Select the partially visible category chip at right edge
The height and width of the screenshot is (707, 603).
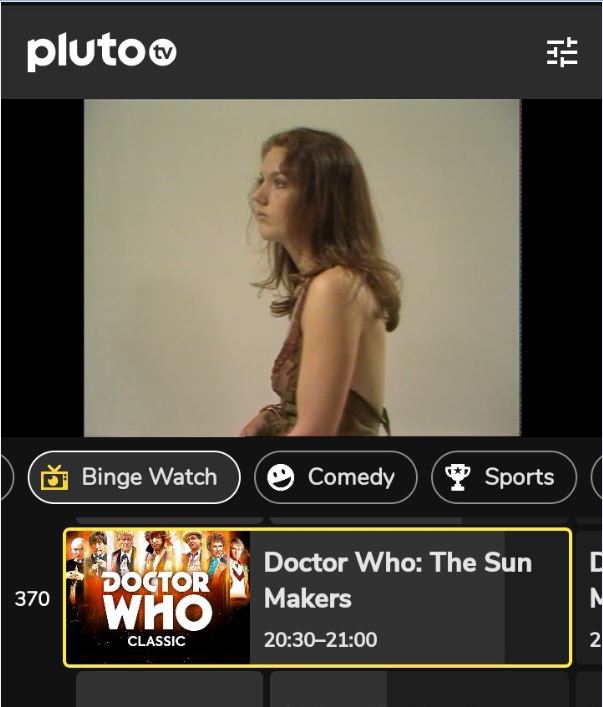[x=597, y=478]
